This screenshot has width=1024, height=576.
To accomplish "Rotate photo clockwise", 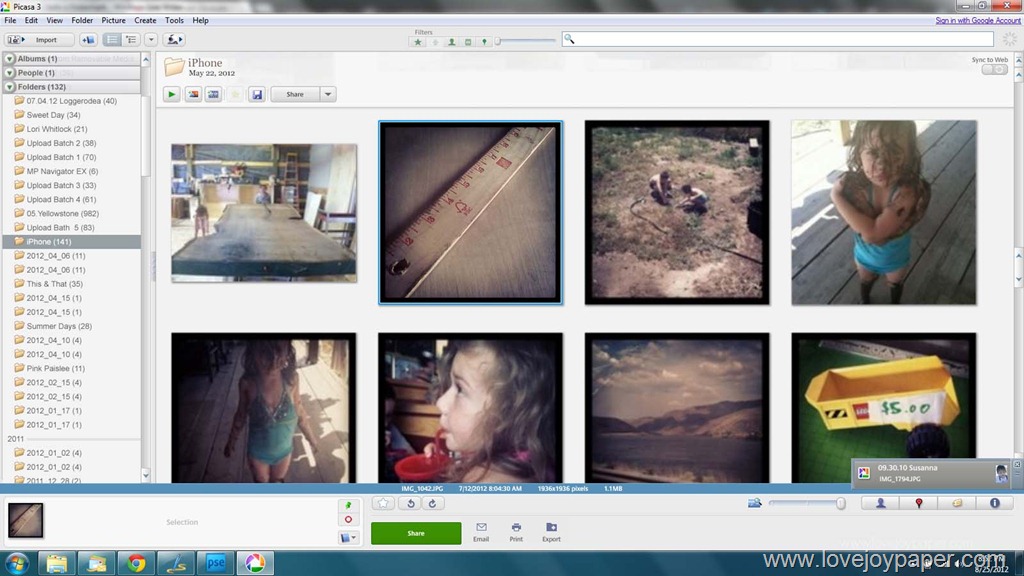I will pos(432,504).
